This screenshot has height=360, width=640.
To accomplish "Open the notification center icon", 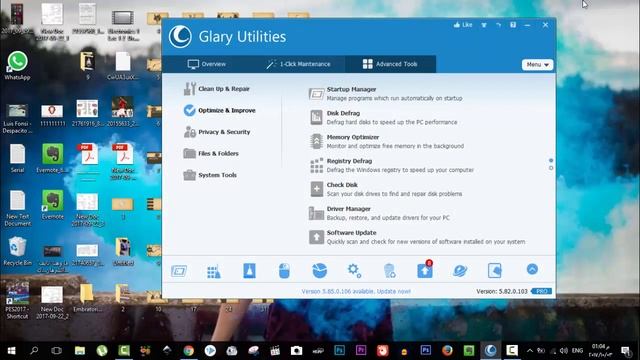I will pos(625,351).
